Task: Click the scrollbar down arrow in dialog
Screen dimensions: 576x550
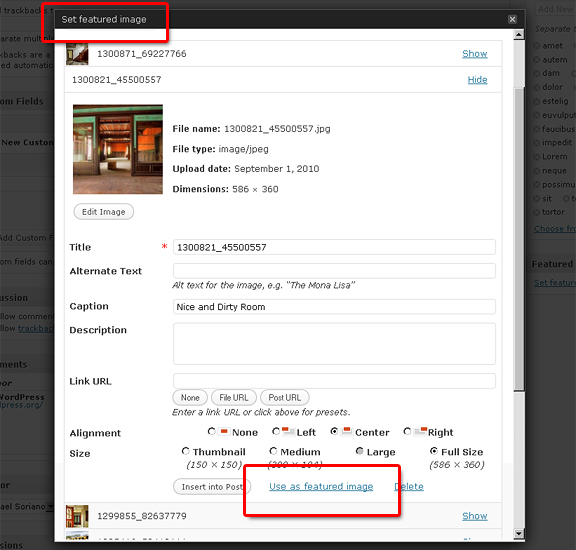Action: pyautogui.click(x=519, y=533)
